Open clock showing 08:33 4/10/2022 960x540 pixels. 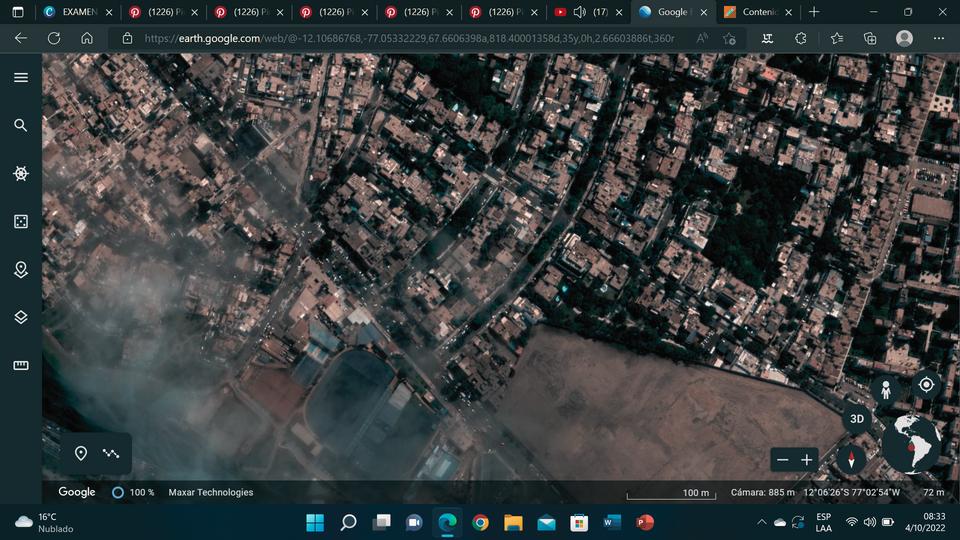(925, 522)
